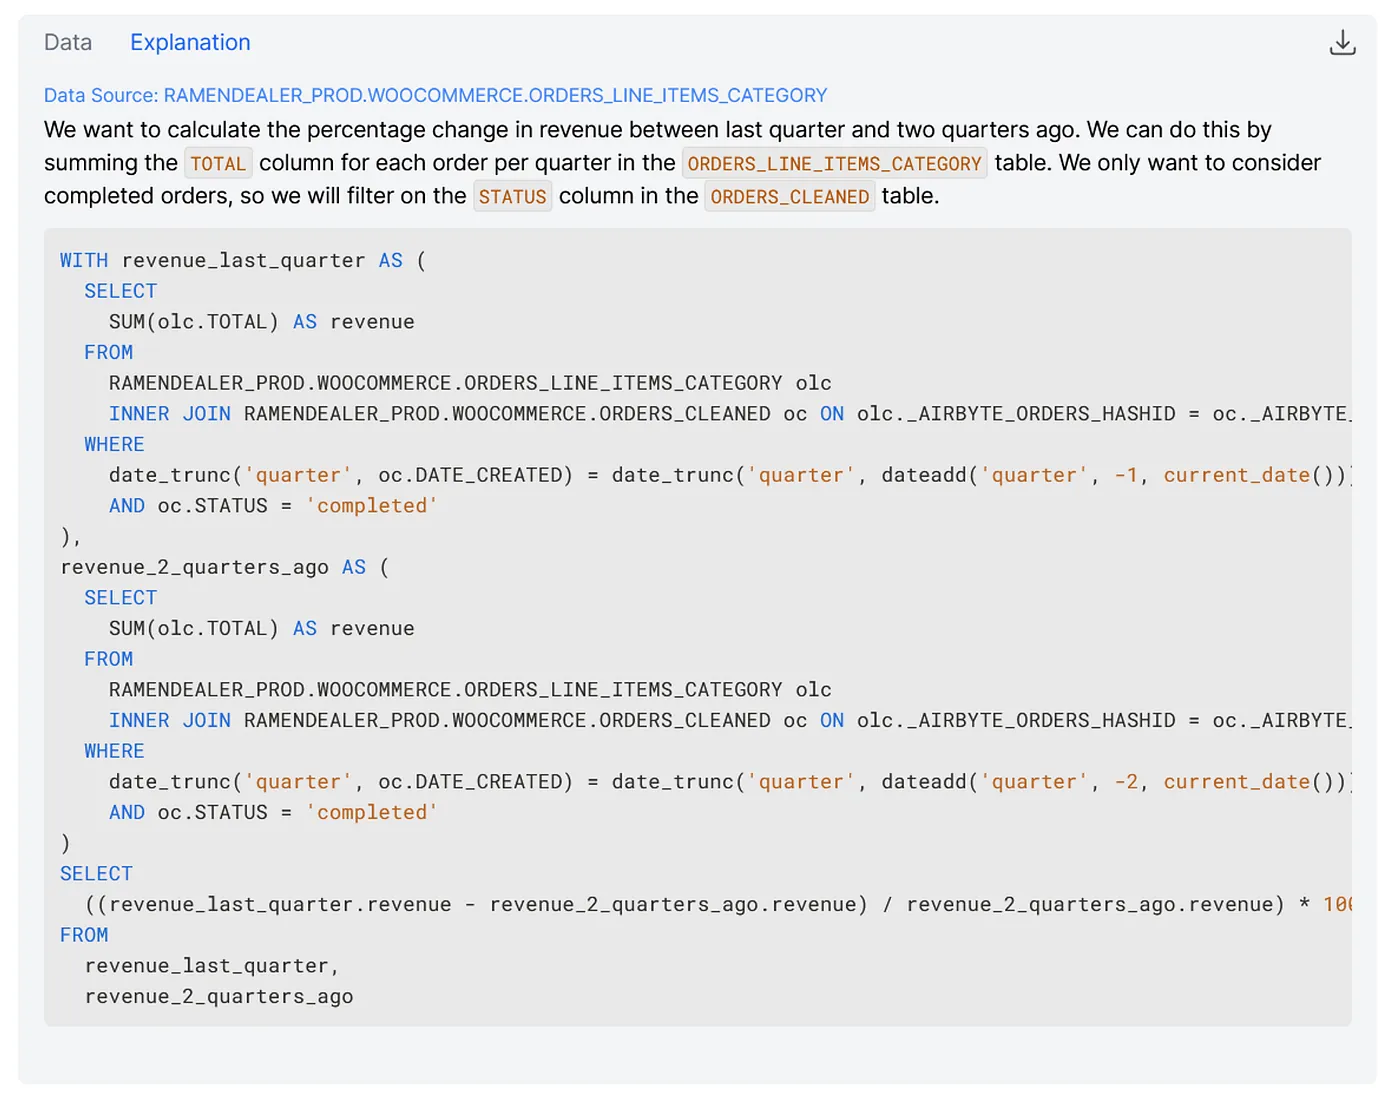Click 'completed' in the revenue_2_quarters_ago CTE
The height and width of the screenshot is (1102, 1400).
tap(372, 813)
